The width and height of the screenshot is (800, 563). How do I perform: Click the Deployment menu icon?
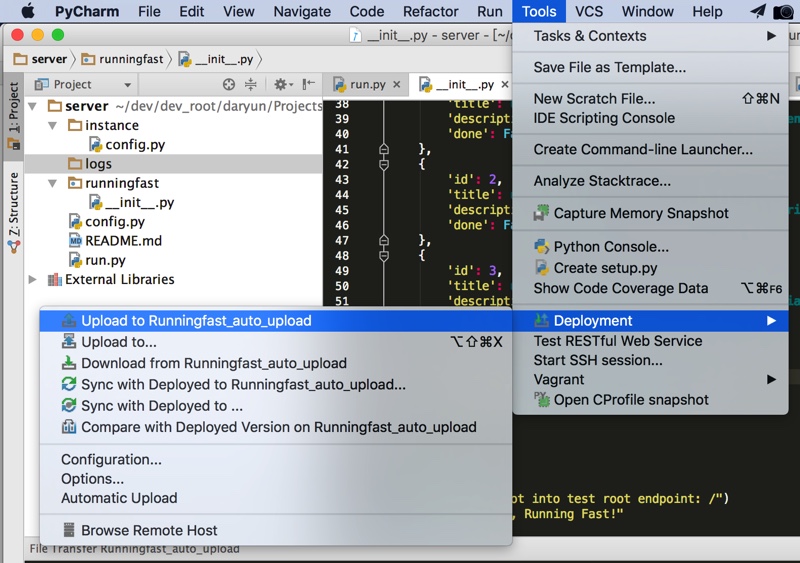point(541,321)
